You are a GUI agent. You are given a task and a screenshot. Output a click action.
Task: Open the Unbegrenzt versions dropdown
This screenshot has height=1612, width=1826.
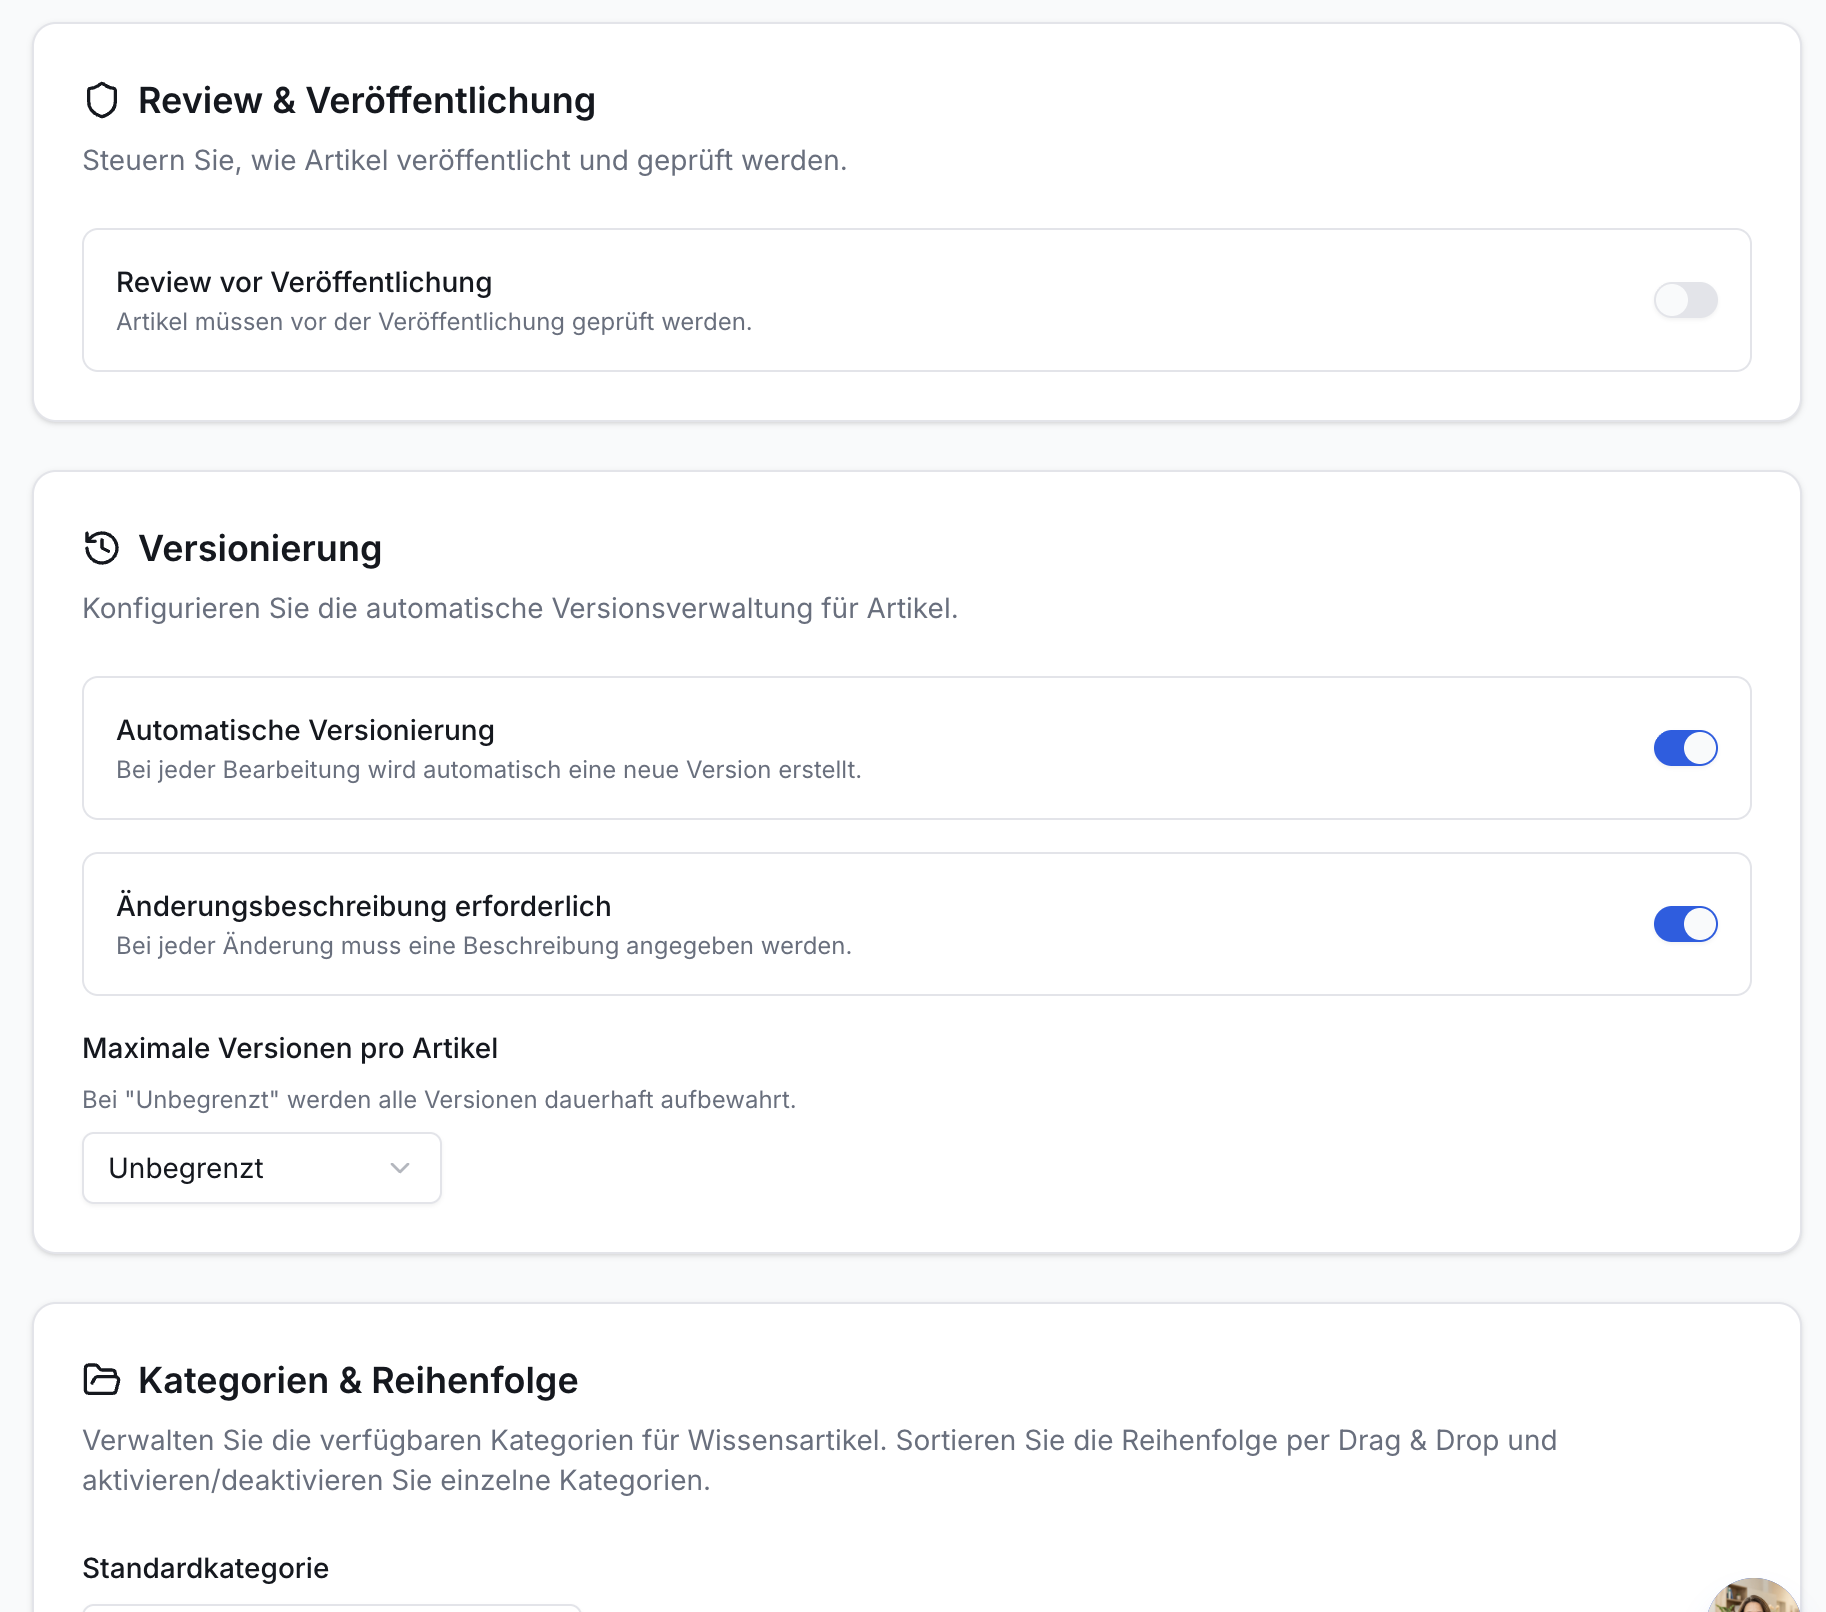click(262, 1168)
